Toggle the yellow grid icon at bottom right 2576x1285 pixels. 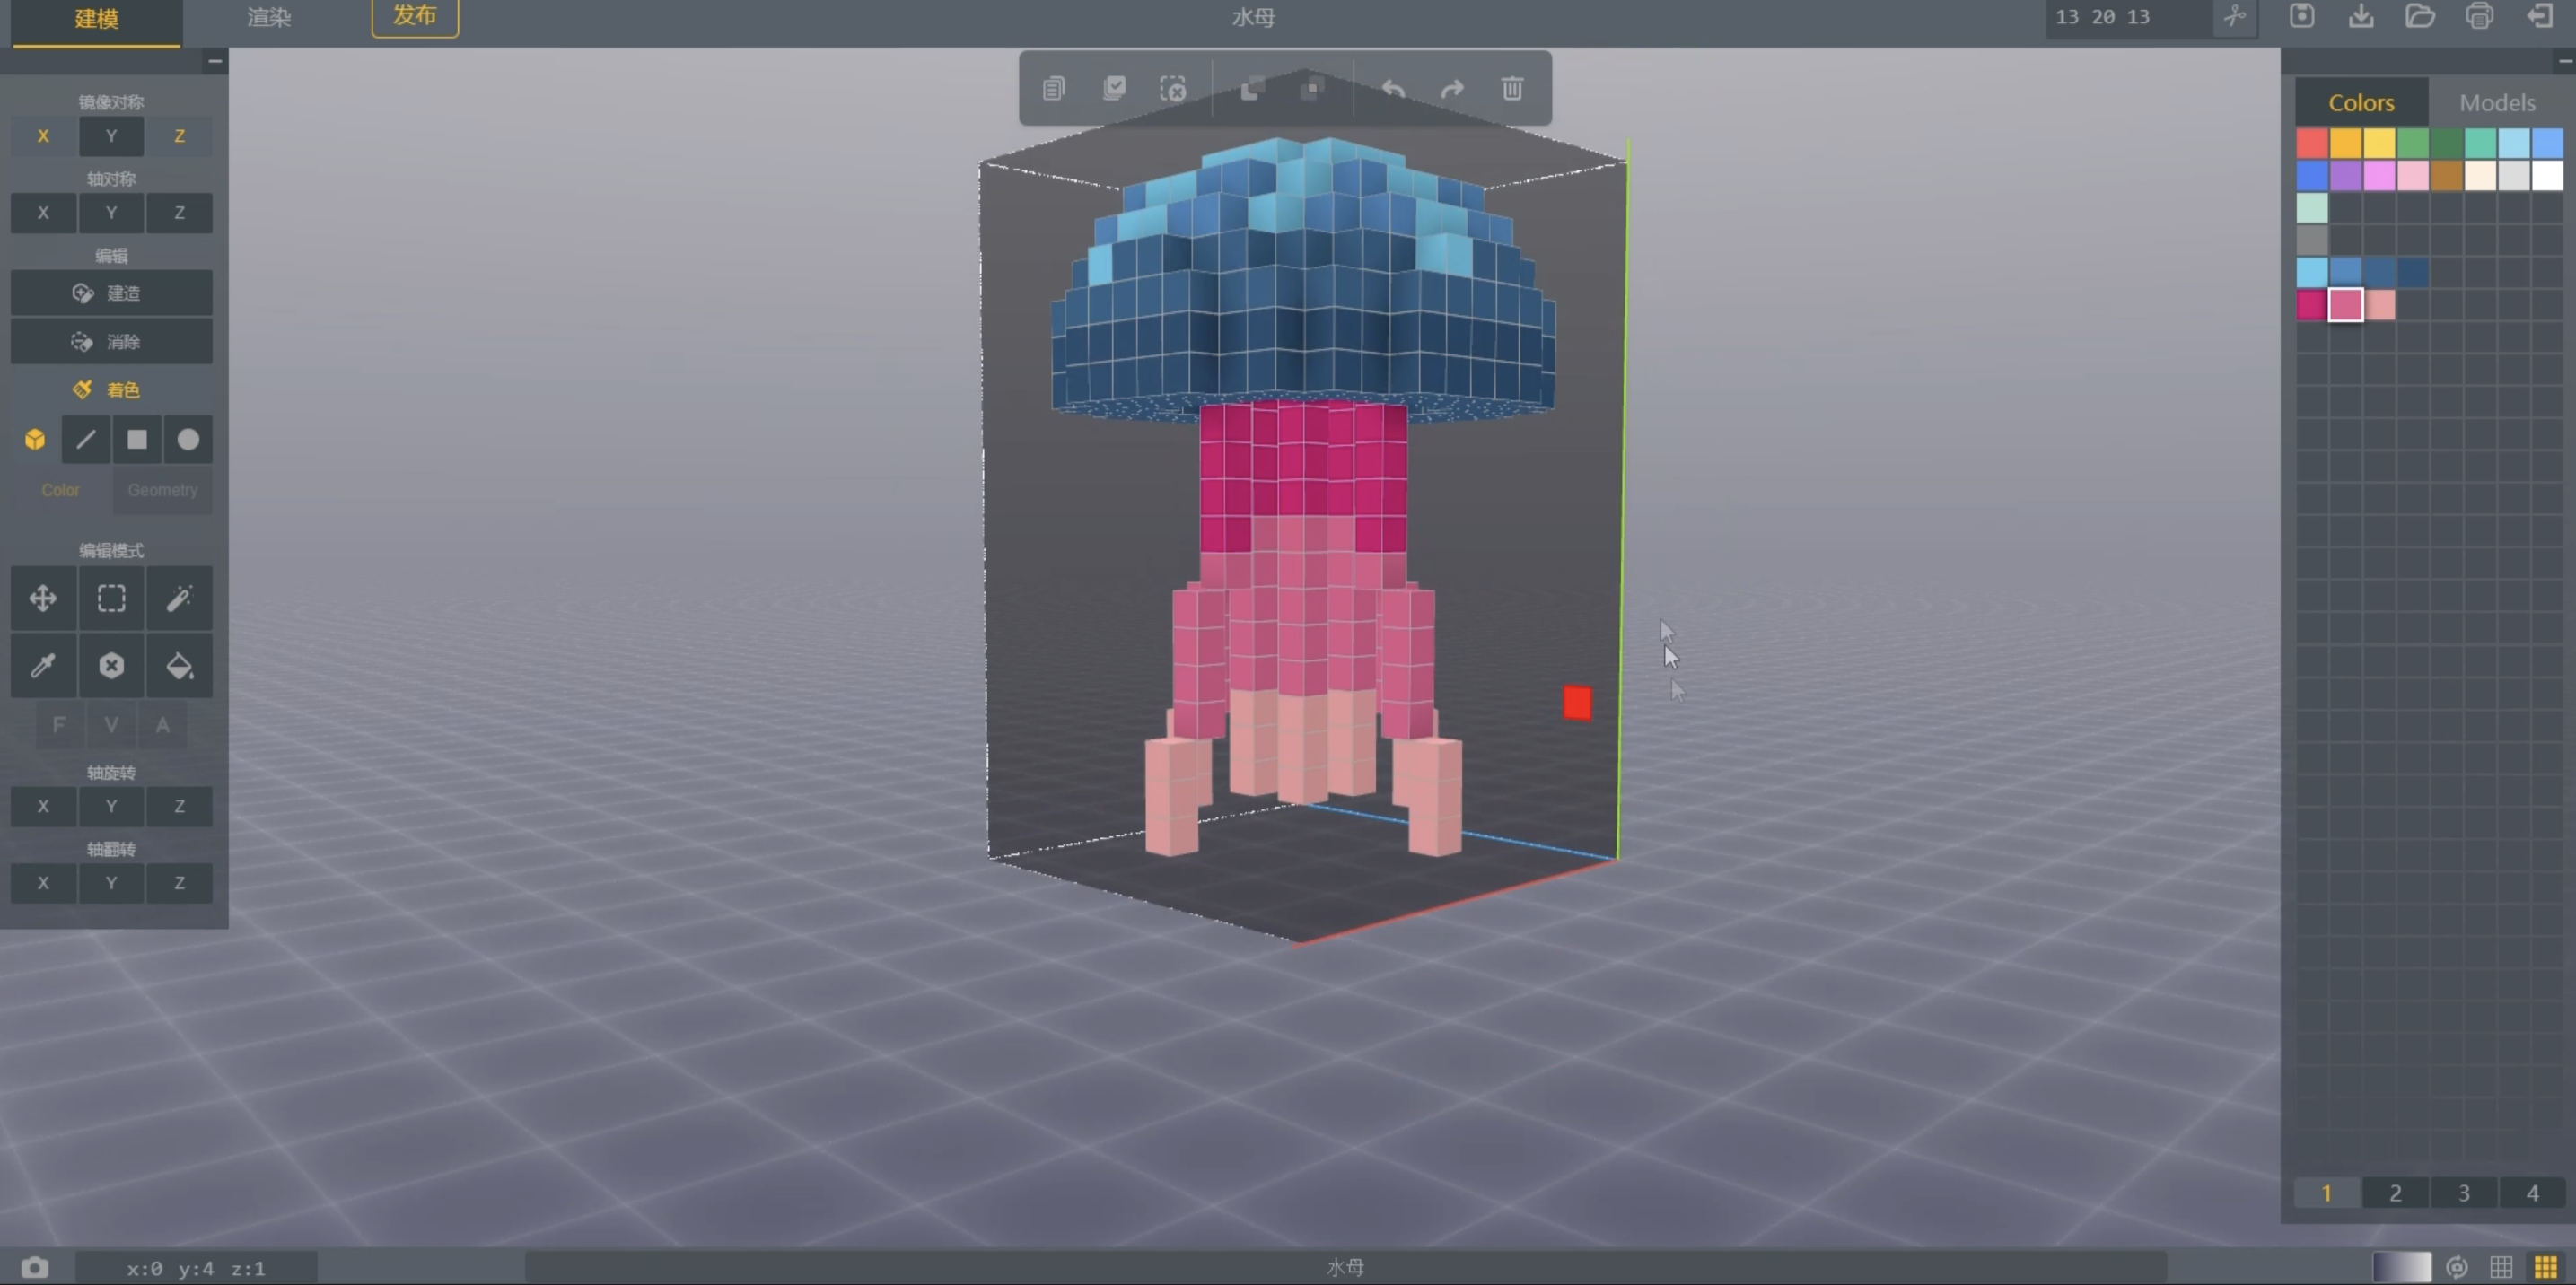coord(2546,1268)
